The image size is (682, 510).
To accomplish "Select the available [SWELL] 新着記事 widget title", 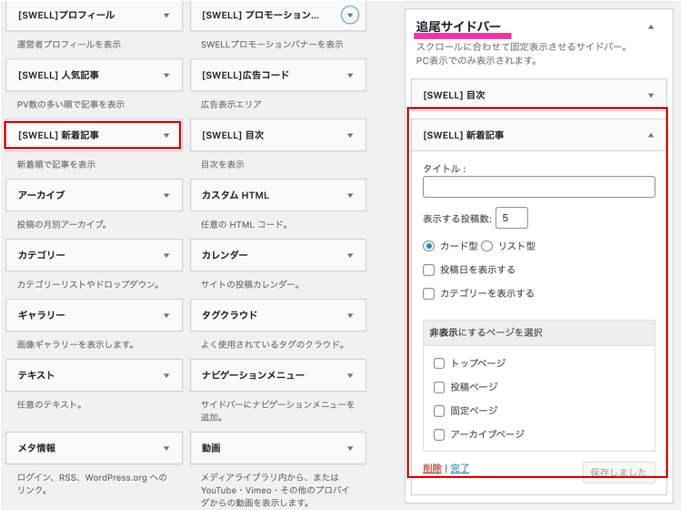I will tap(58, 135).
